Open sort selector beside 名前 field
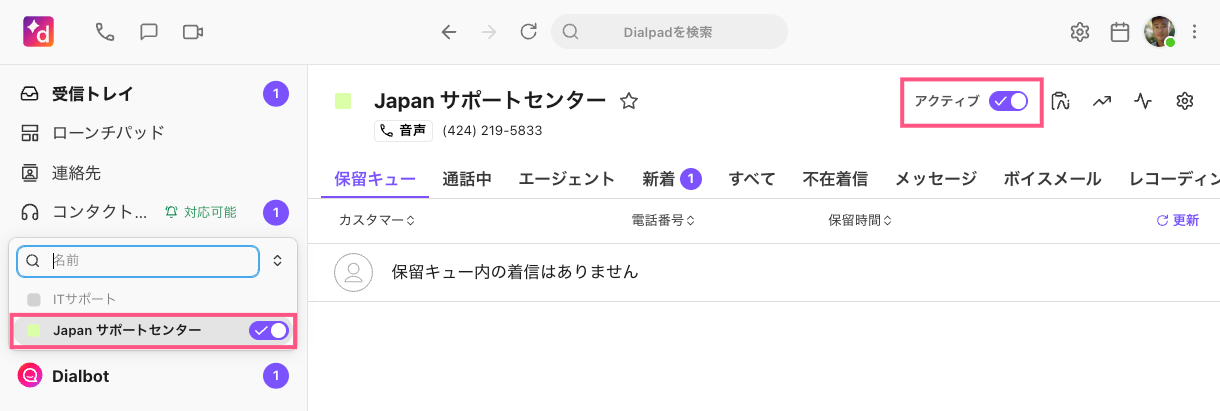The image size is (1220, 411). tap(277, 260)
